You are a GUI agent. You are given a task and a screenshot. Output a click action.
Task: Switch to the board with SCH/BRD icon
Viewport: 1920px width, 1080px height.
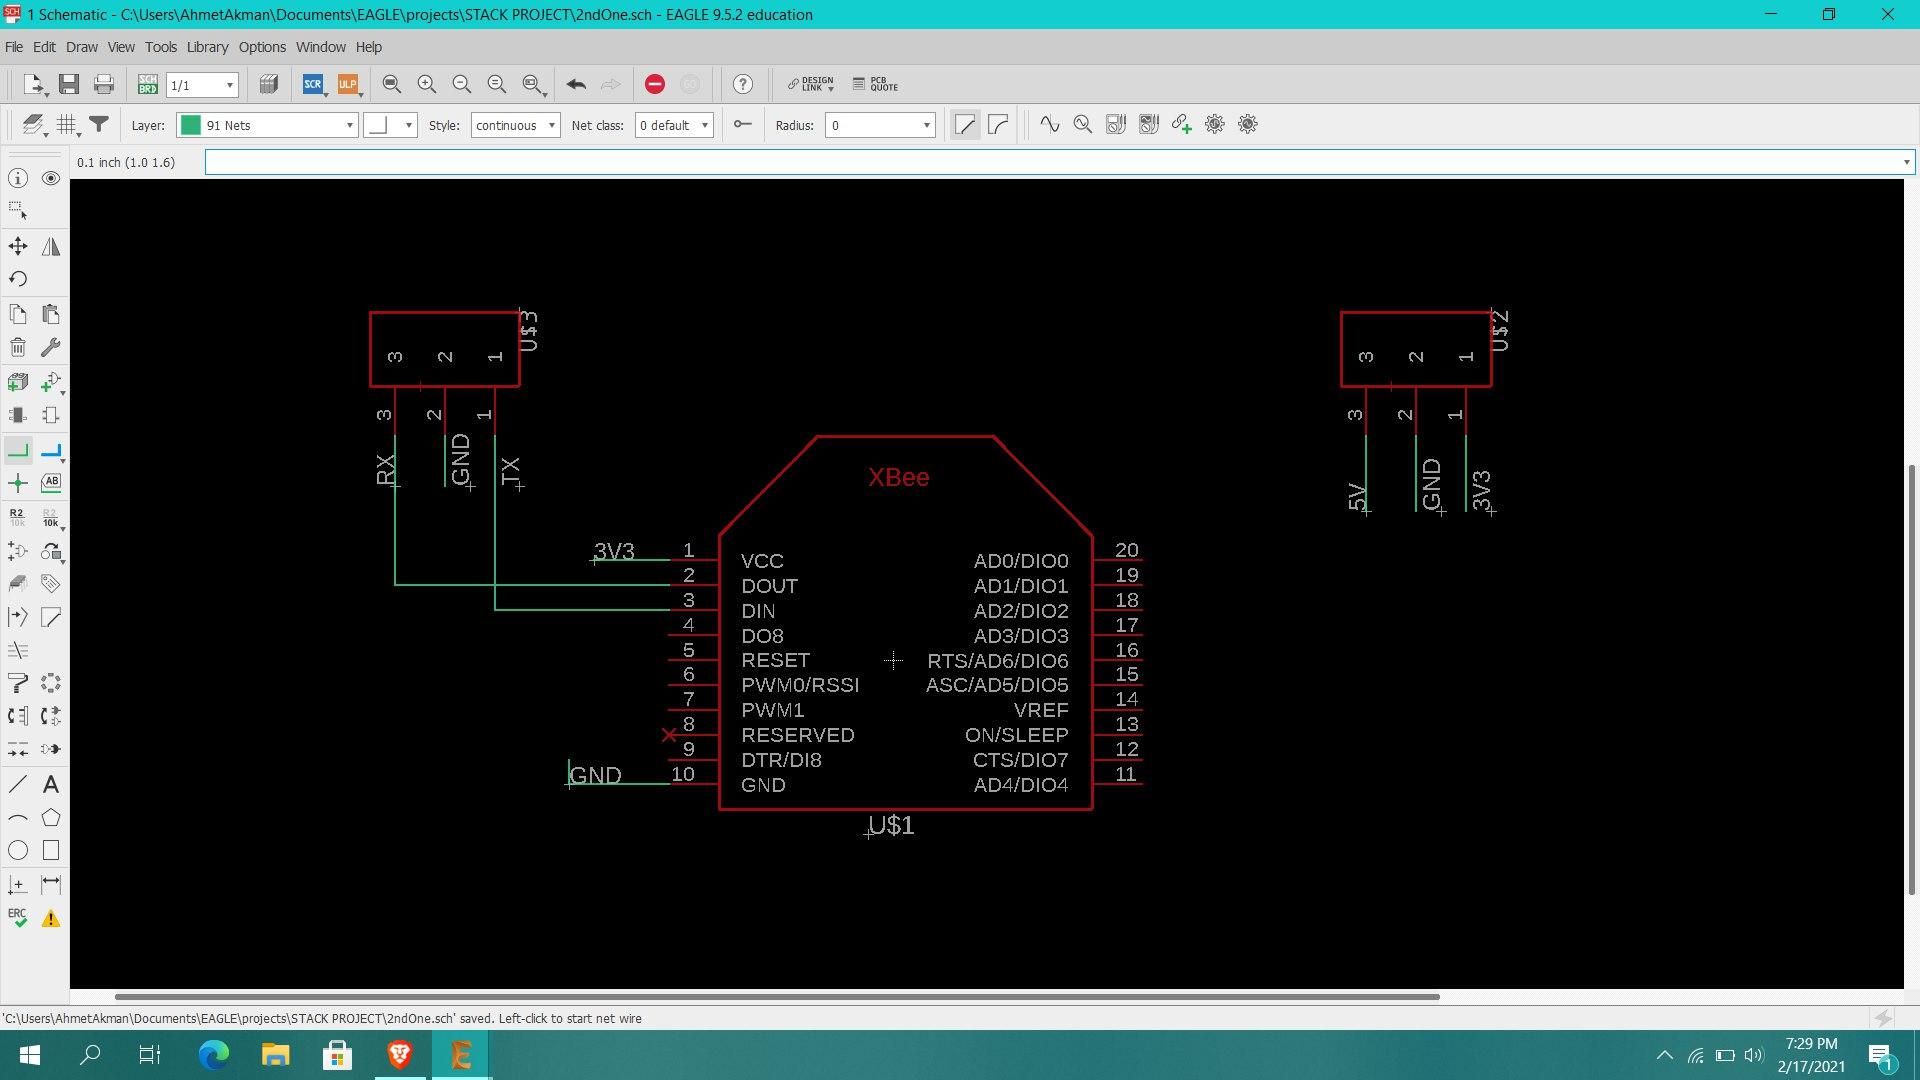(147, 84)
